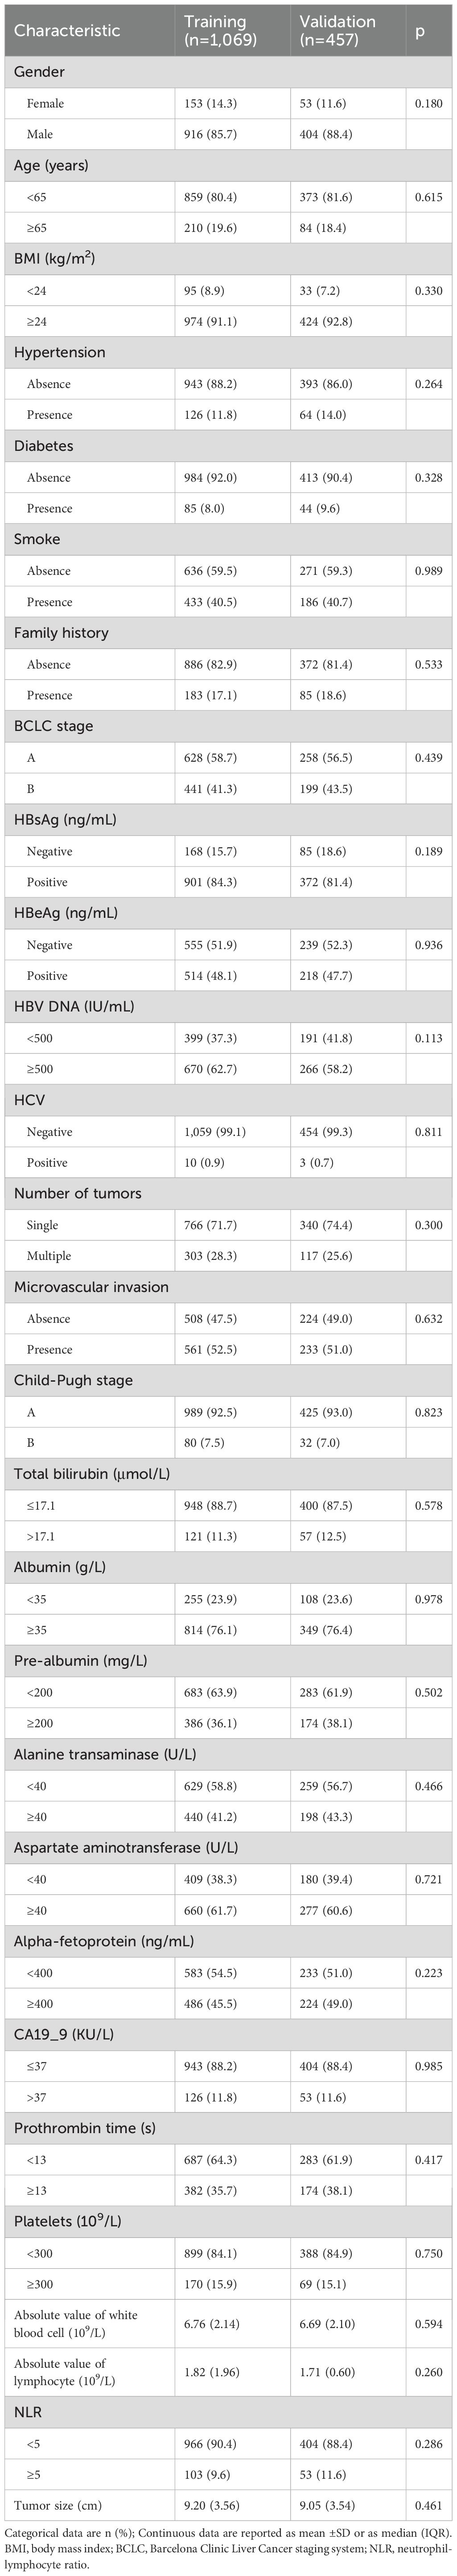Click the p-value 0.989 for Smoke
The width and height of the screenshot is (457, 2576).
tap(427, 571)
